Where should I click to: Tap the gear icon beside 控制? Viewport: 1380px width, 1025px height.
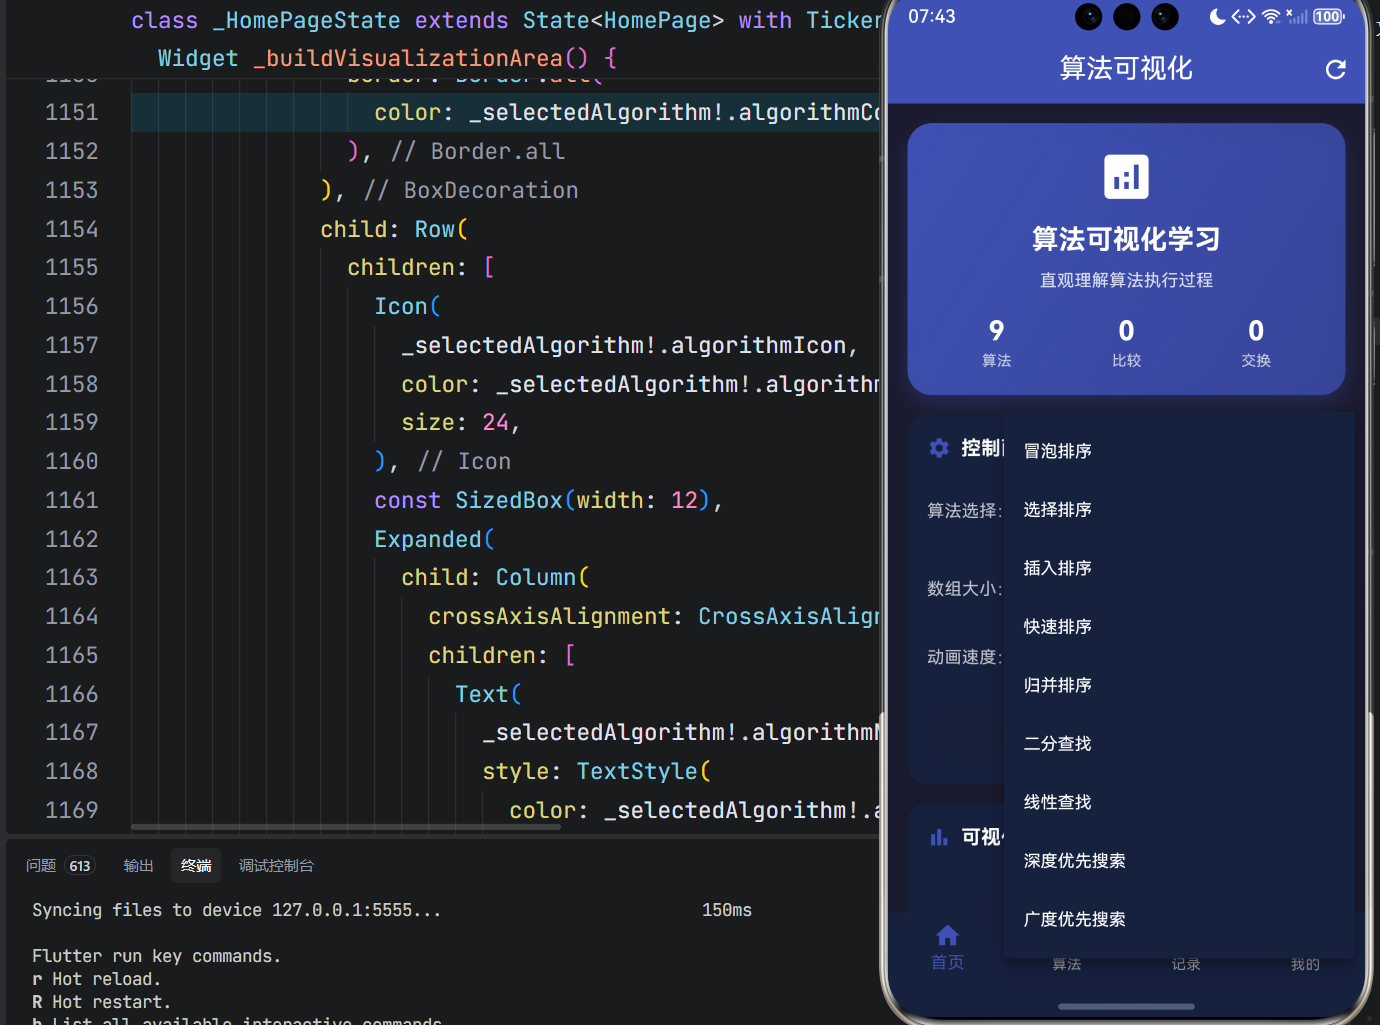point(939,448)
